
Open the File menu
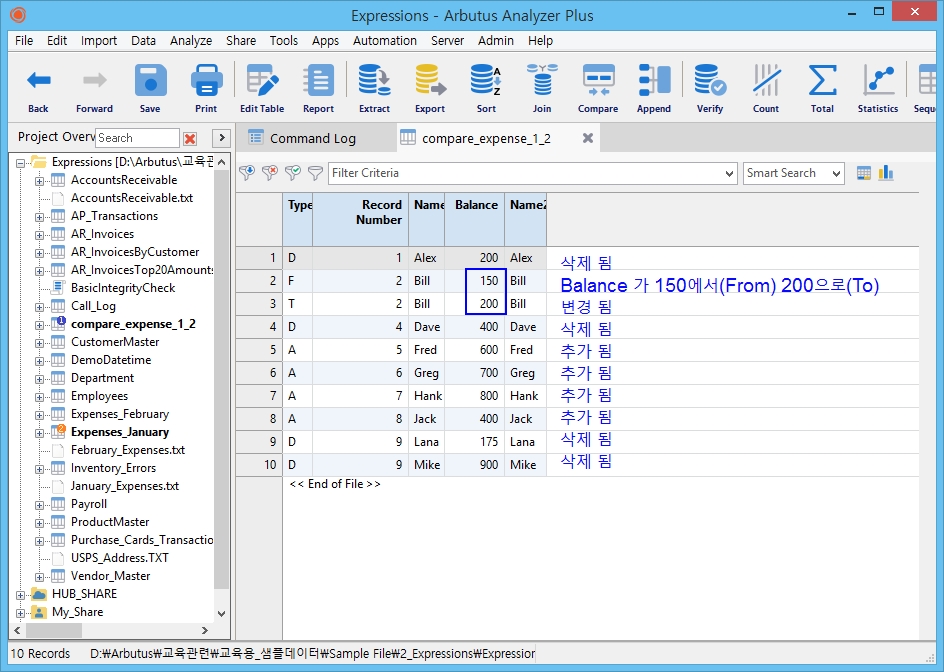click(24, 40)
